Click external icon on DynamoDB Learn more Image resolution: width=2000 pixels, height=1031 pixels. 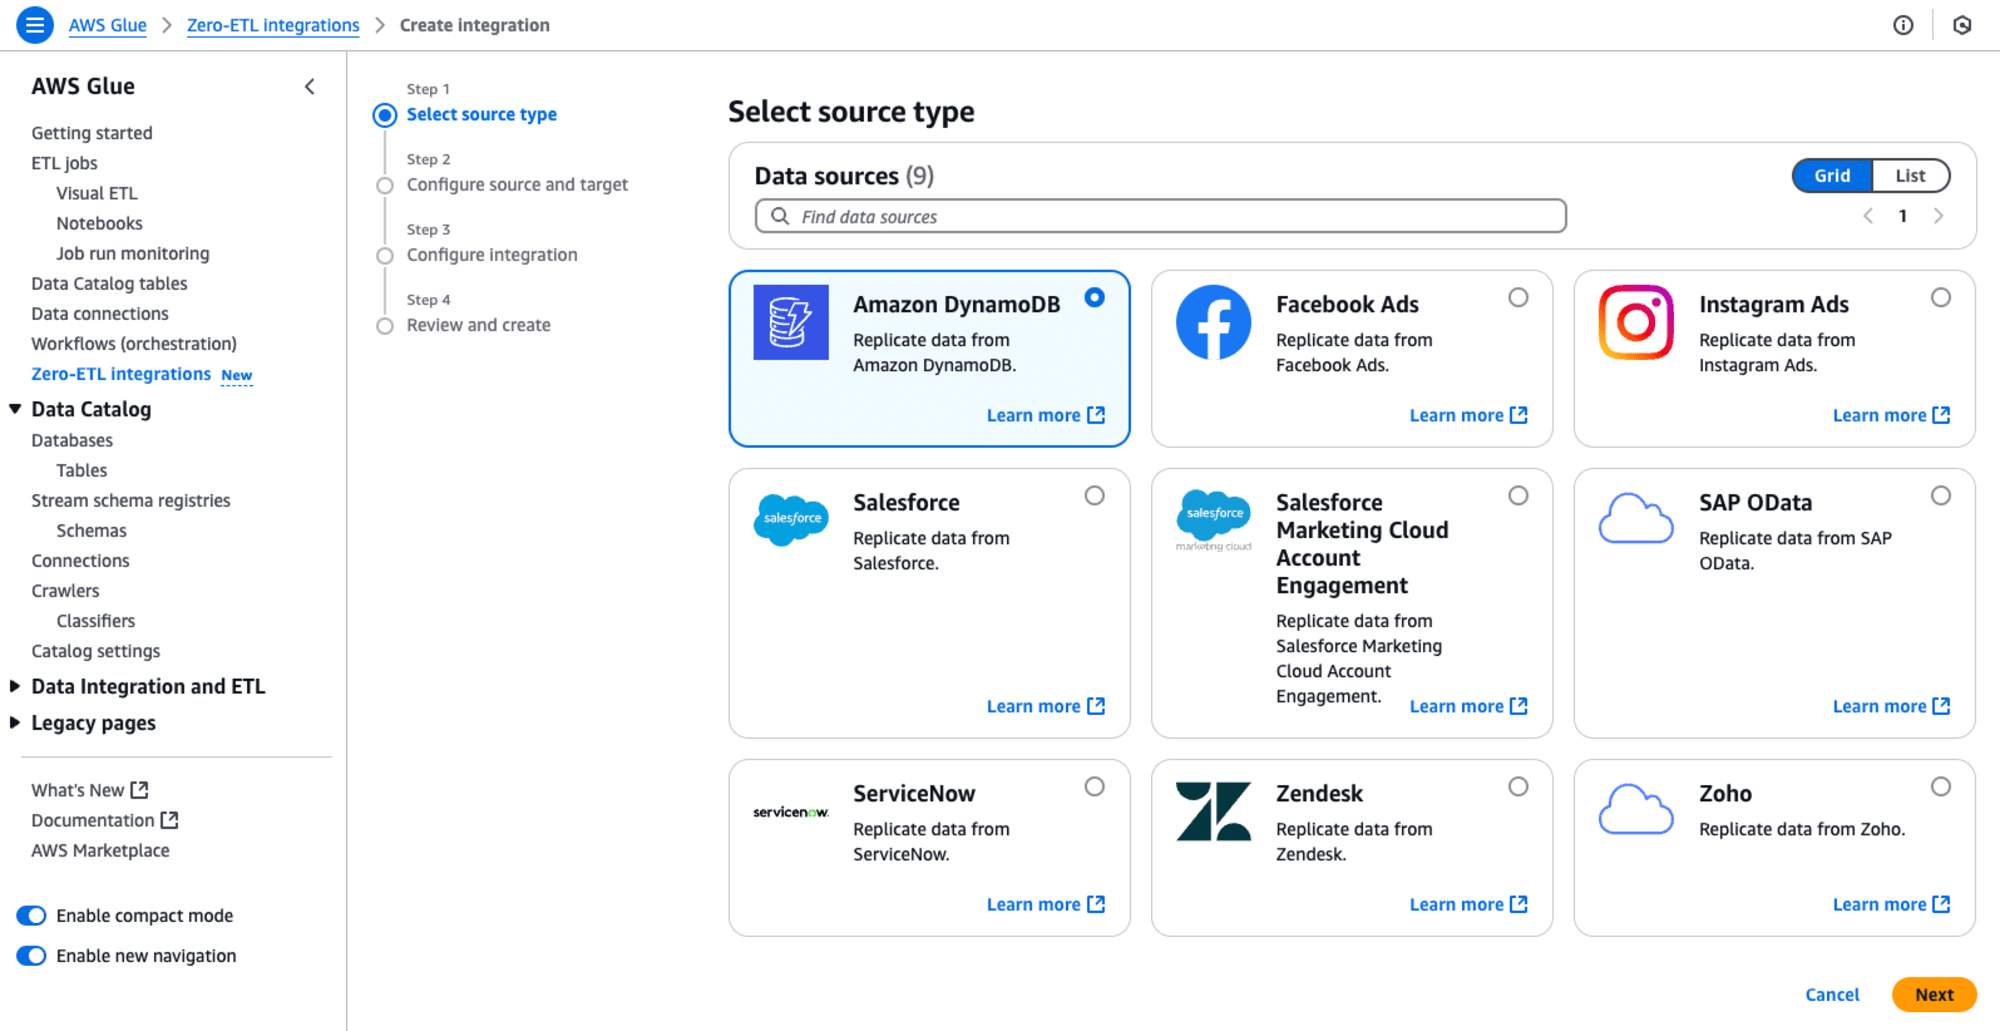(x=1096, y=415)
